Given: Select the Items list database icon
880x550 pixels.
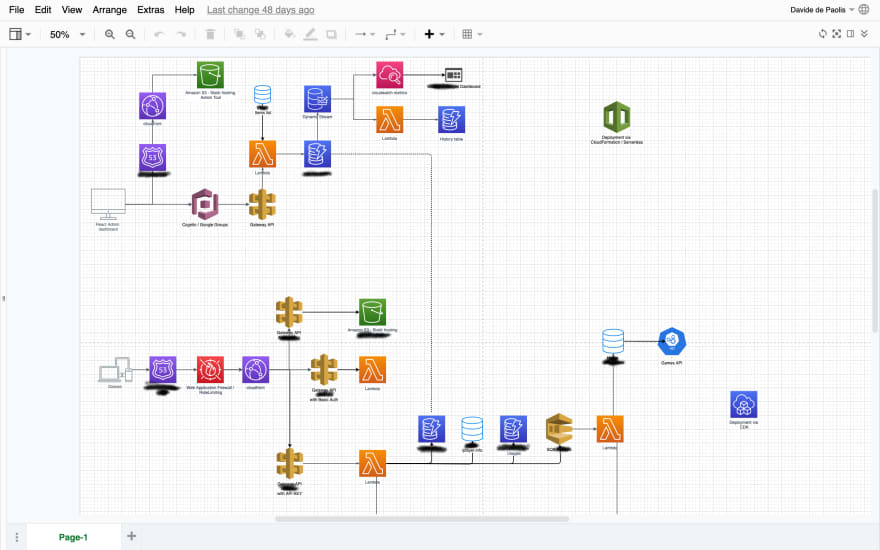Looking at the screenshot, I should [262, 95].
